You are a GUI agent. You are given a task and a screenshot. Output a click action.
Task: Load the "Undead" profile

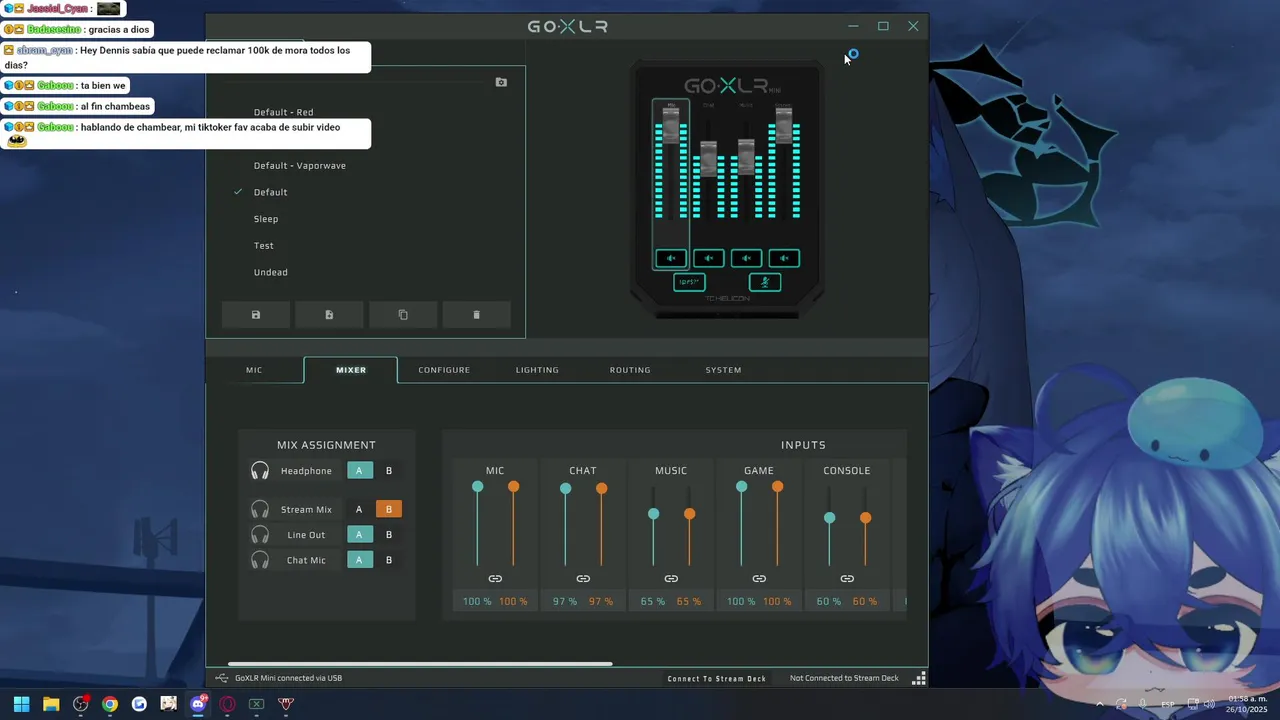[271, 273]
